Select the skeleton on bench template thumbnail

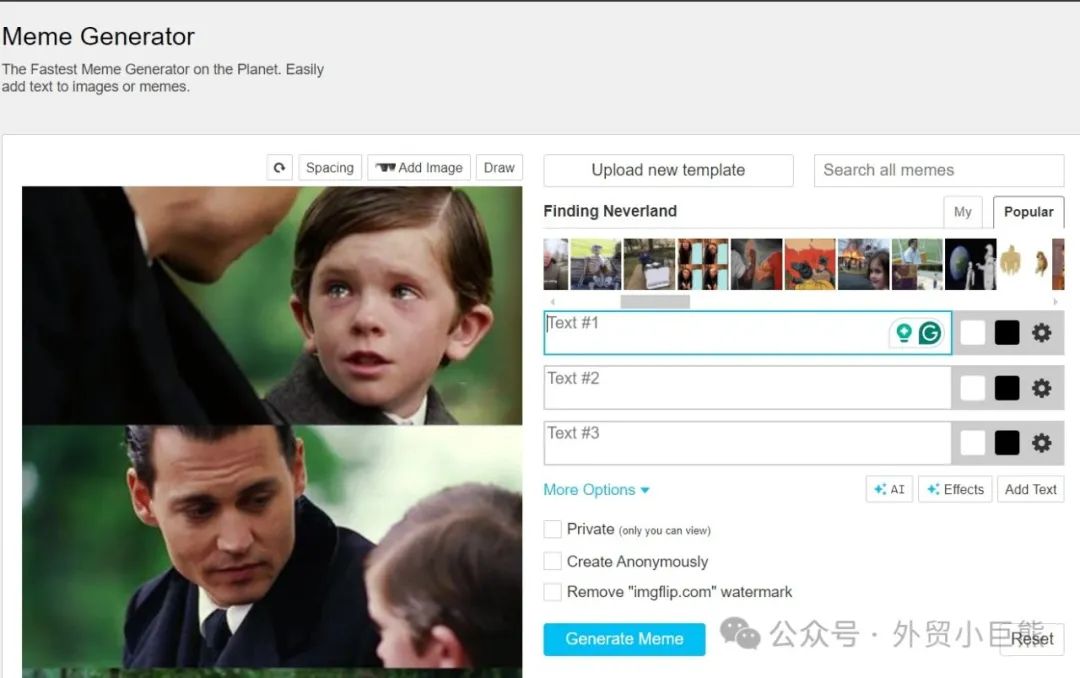(x=596, y=264)
